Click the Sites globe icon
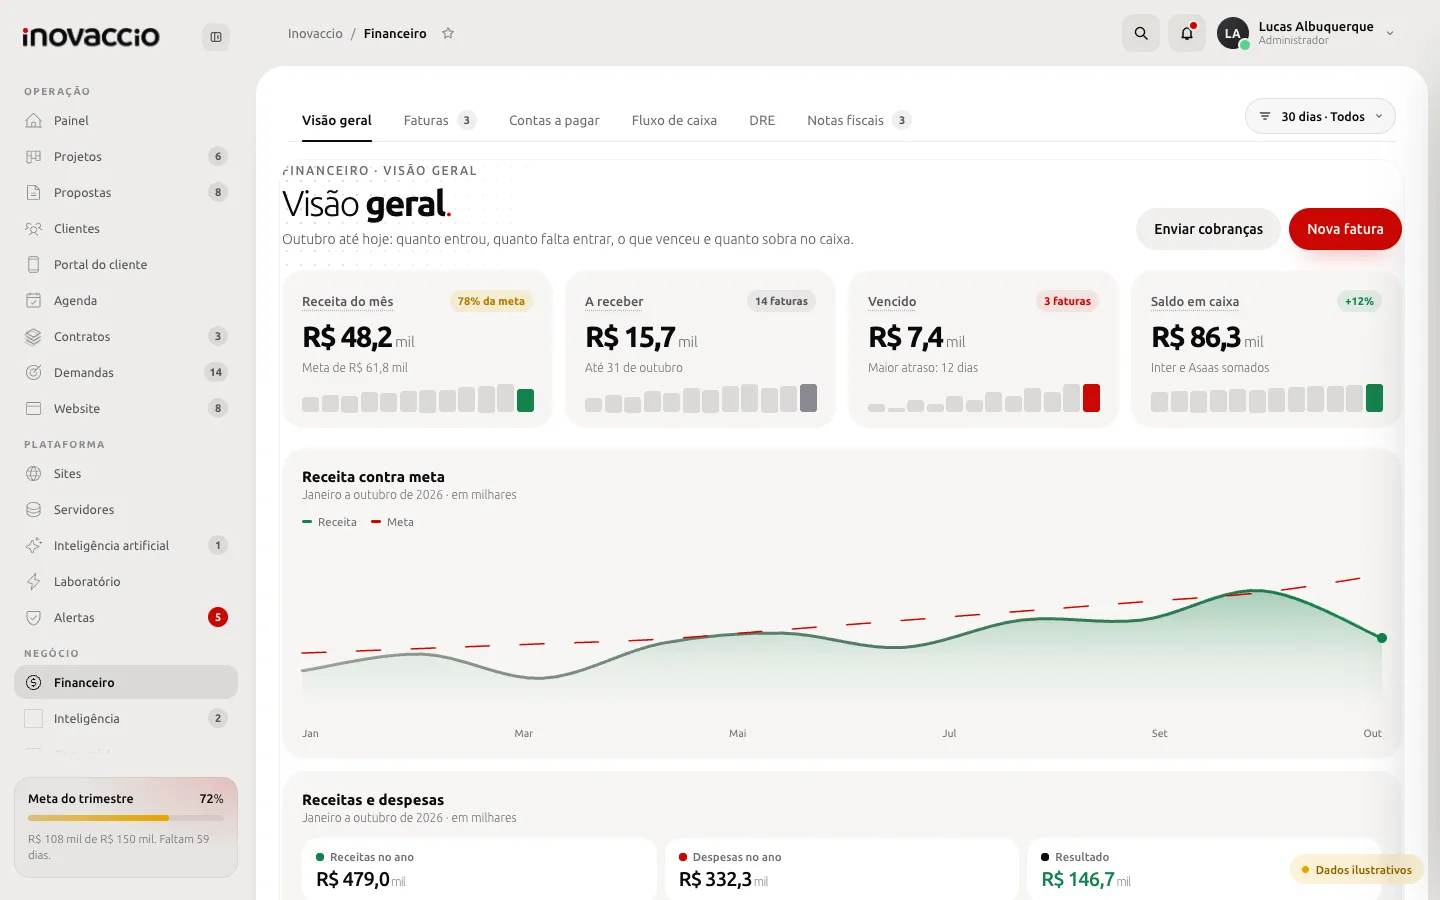This screenshot has width=1440, height=900. pyautogui.click(x=34, y=473)
